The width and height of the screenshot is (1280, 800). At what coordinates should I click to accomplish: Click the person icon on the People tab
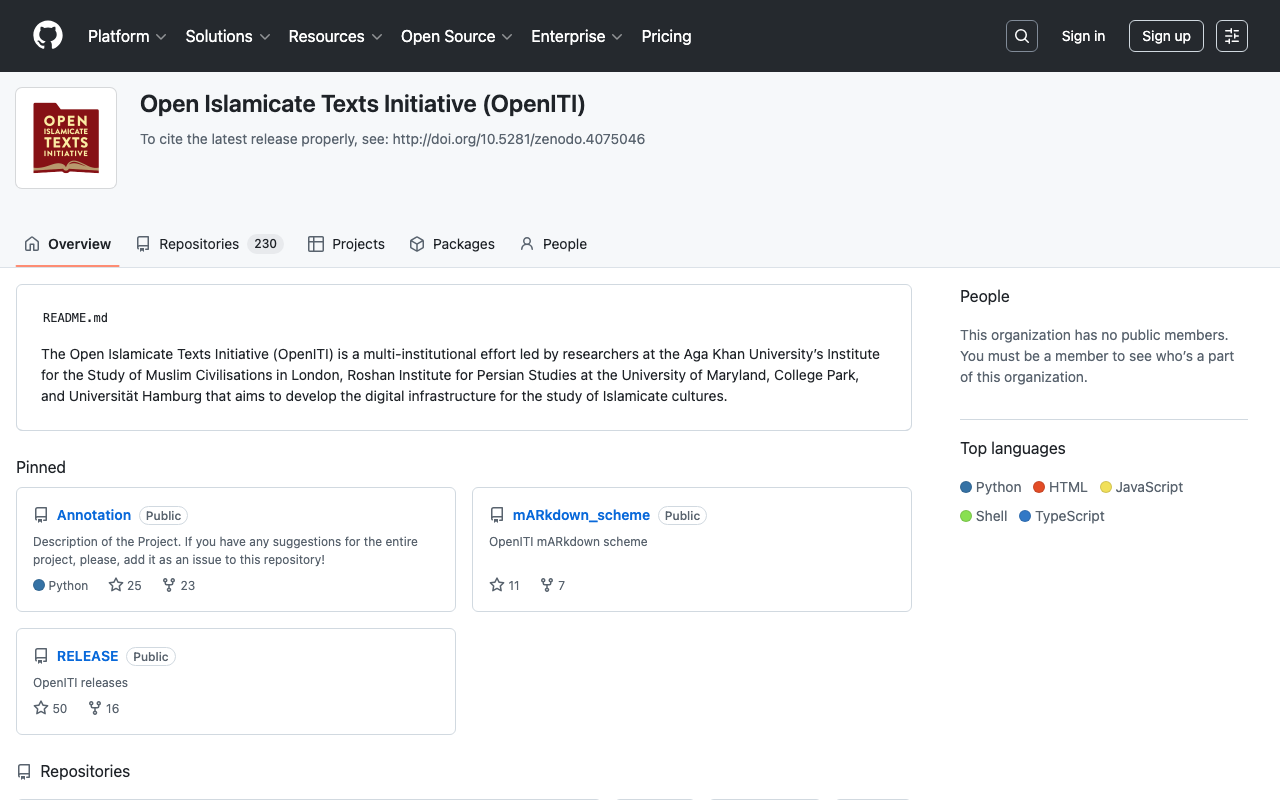(526, 243)
